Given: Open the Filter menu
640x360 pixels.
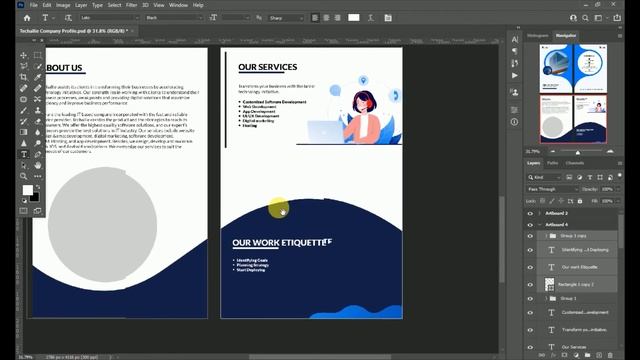Looking at the screenshot, I should (x=131, y=5).
